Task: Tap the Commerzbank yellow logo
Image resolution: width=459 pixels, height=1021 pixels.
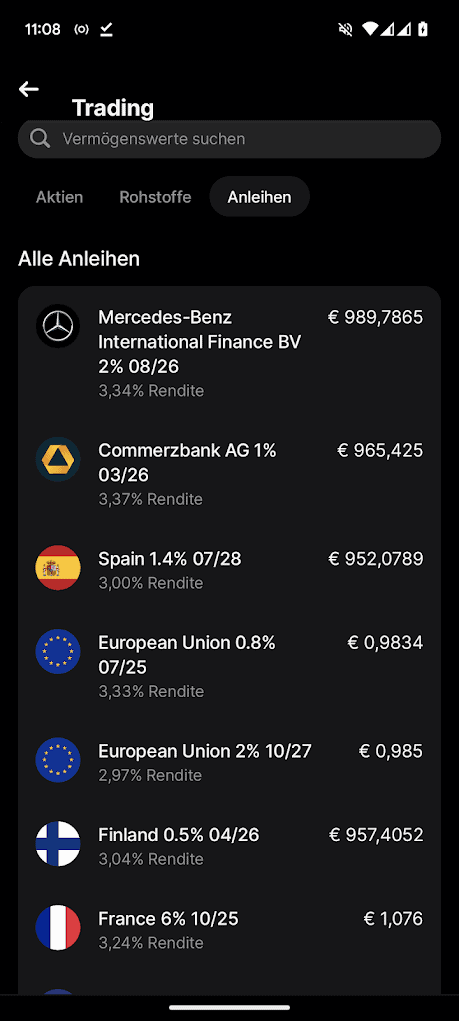Action: click(x=58, y=460)
